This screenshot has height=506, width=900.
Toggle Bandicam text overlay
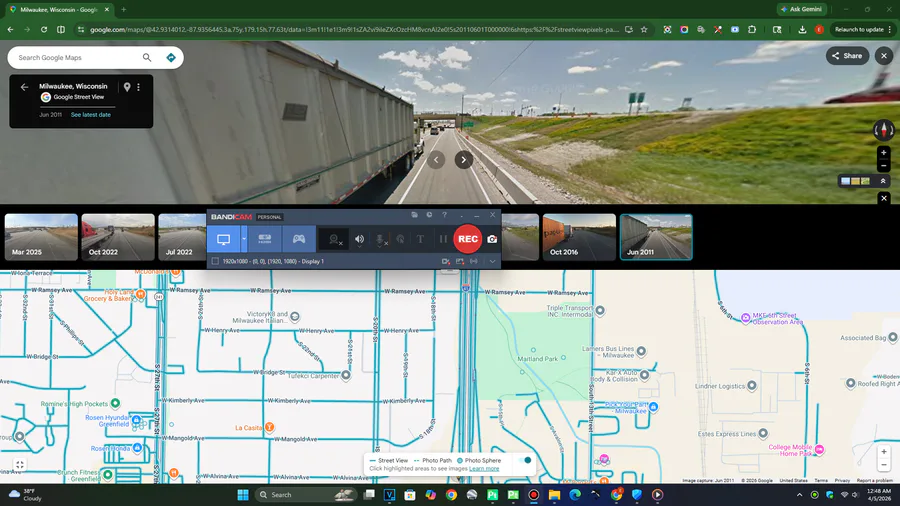click(421, 239)
